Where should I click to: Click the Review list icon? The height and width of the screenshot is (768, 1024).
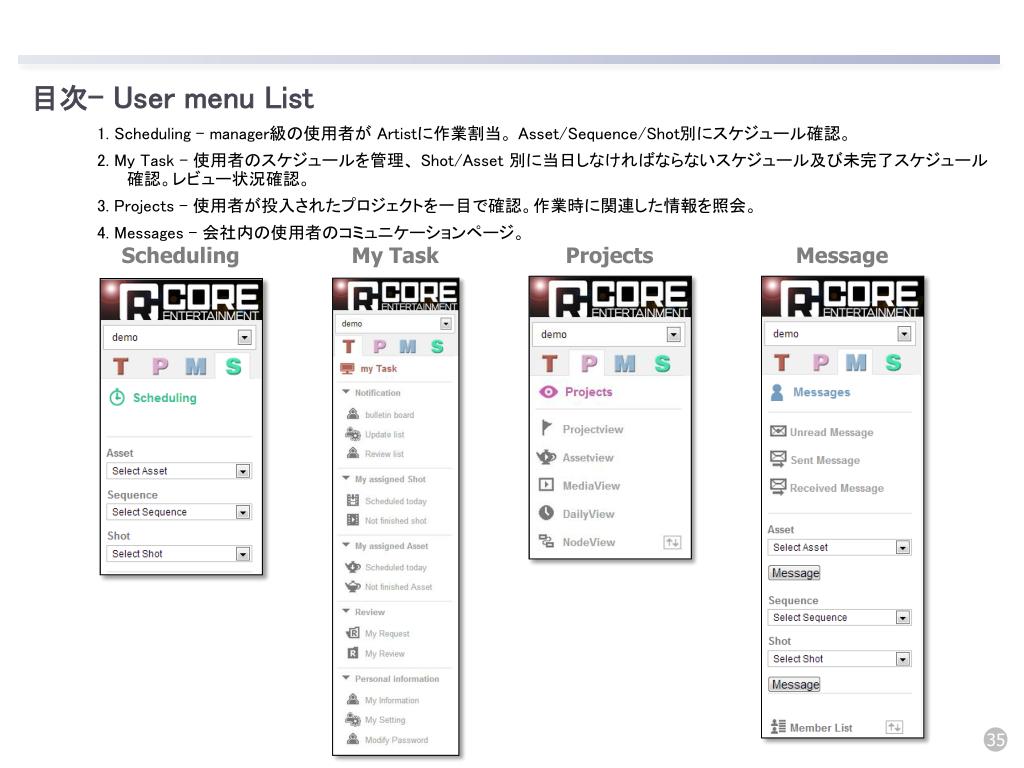[353, 453]
